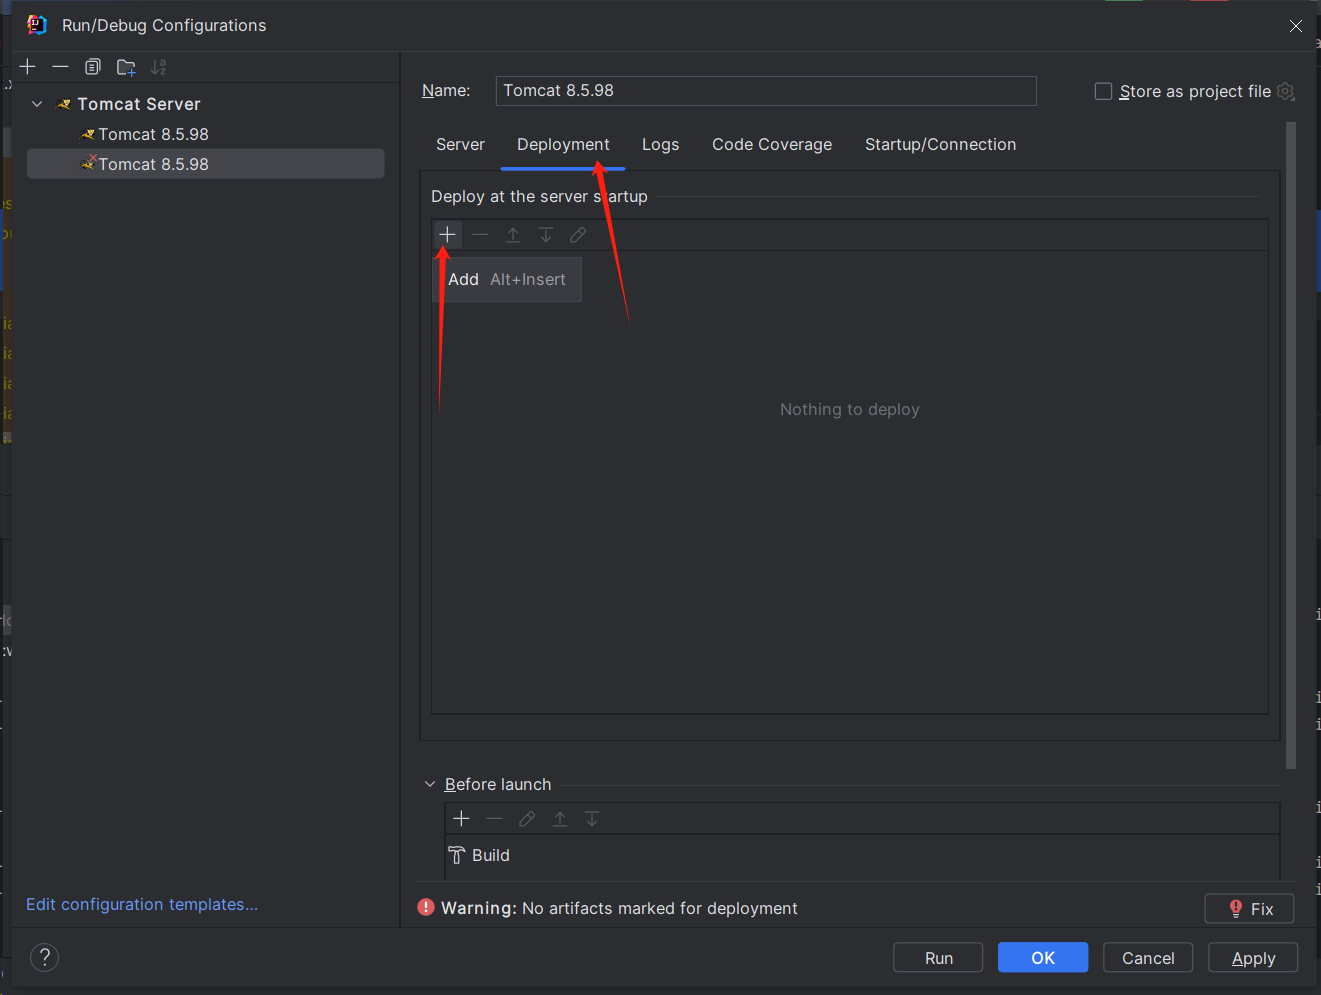
Task: Add artifact with plus icon in Deploy toolbar
Action: 447,235
